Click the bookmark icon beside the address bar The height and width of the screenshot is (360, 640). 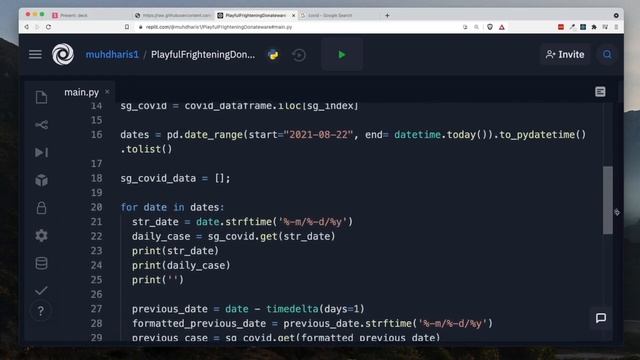(127, 27)
